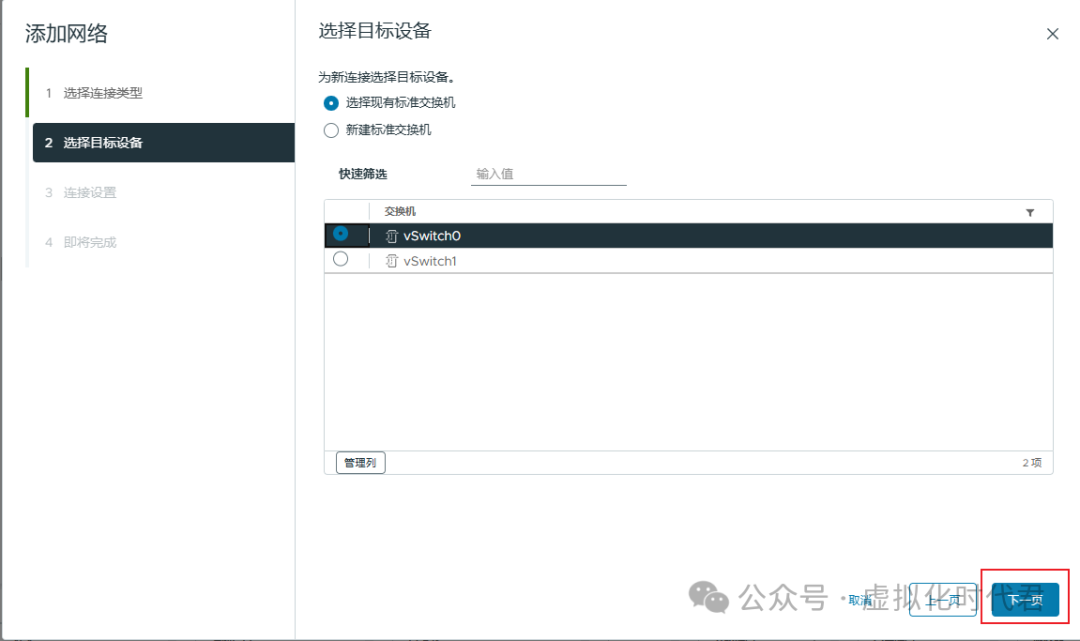
Task: Open the filter funnel on 交换机 column
Action: pyautogui.click(x=1030, y=211)
